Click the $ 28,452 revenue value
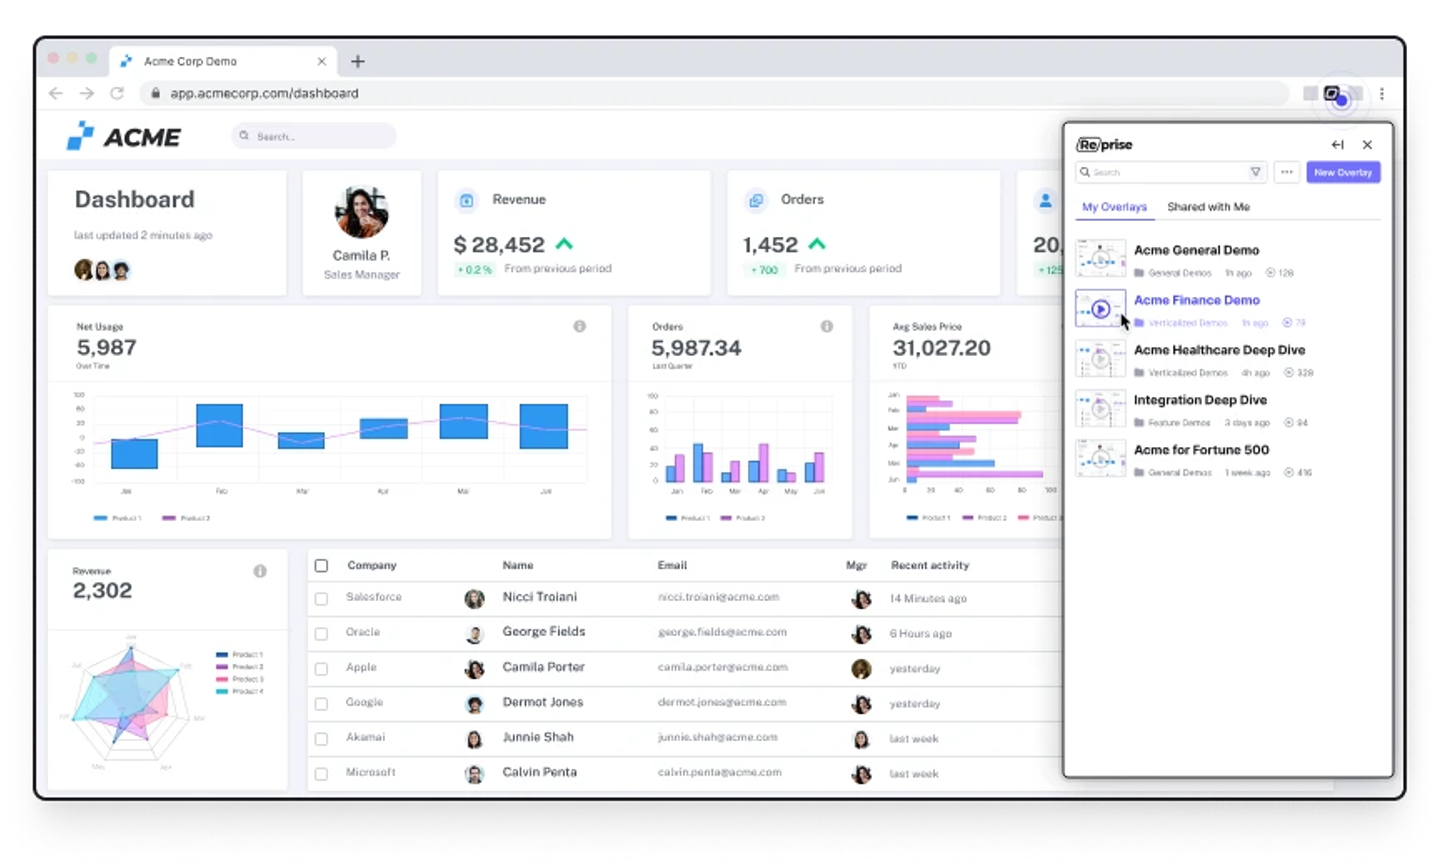Screen dimensions: 1440x867 point(499,245)
